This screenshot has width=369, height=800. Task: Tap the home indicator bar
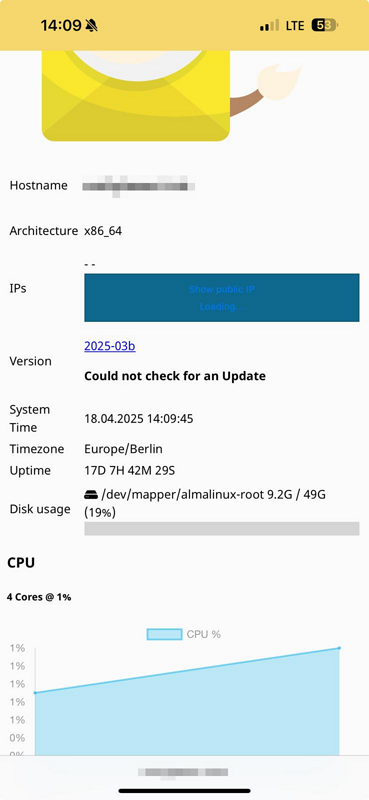(x=185, y=791)
